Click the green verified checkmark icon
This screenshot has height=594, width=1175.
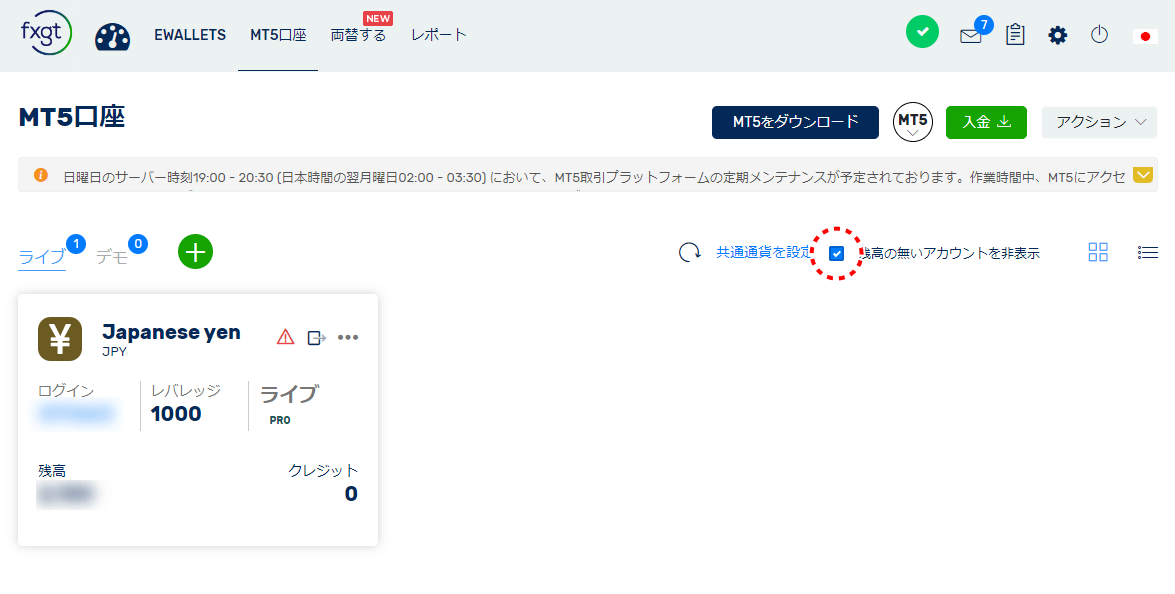[922, 32]
